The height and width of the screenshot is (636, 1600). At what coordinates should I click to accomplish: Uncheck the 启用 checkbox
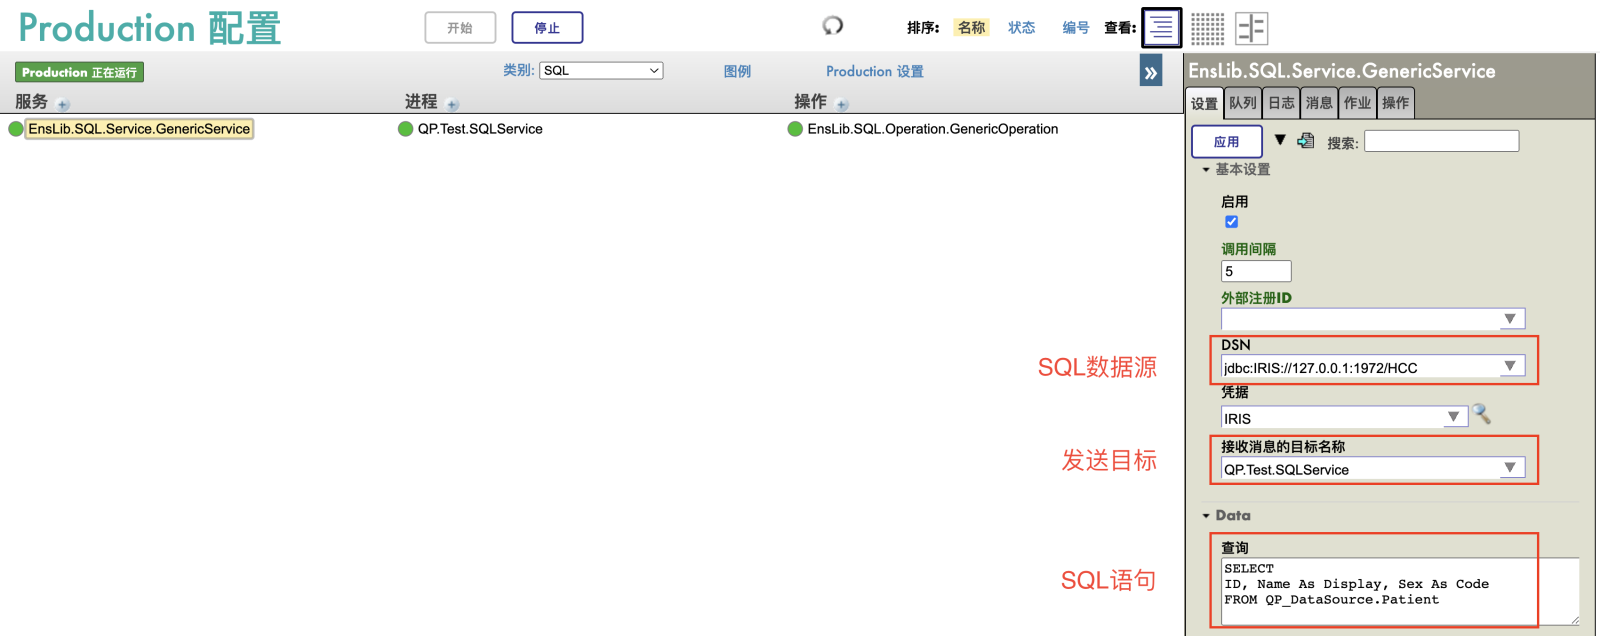(x=1231, y=222)
